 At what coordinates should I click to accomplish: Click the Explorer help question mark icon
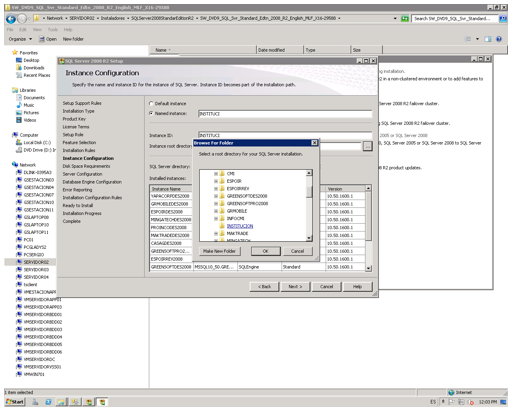pyautogui.click(x=499, y=39)
